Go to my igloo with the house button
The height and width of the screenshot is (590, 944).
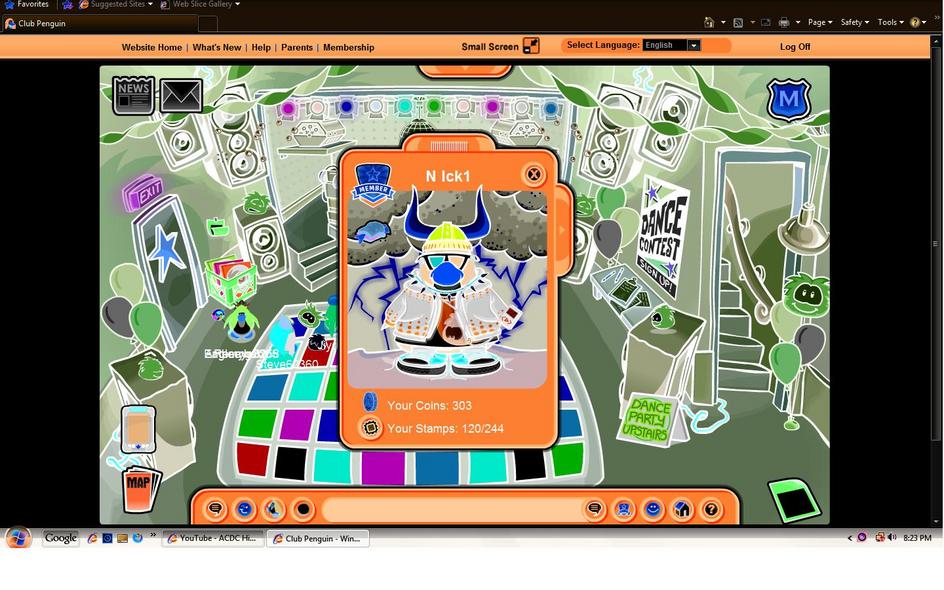pos(682,509)
